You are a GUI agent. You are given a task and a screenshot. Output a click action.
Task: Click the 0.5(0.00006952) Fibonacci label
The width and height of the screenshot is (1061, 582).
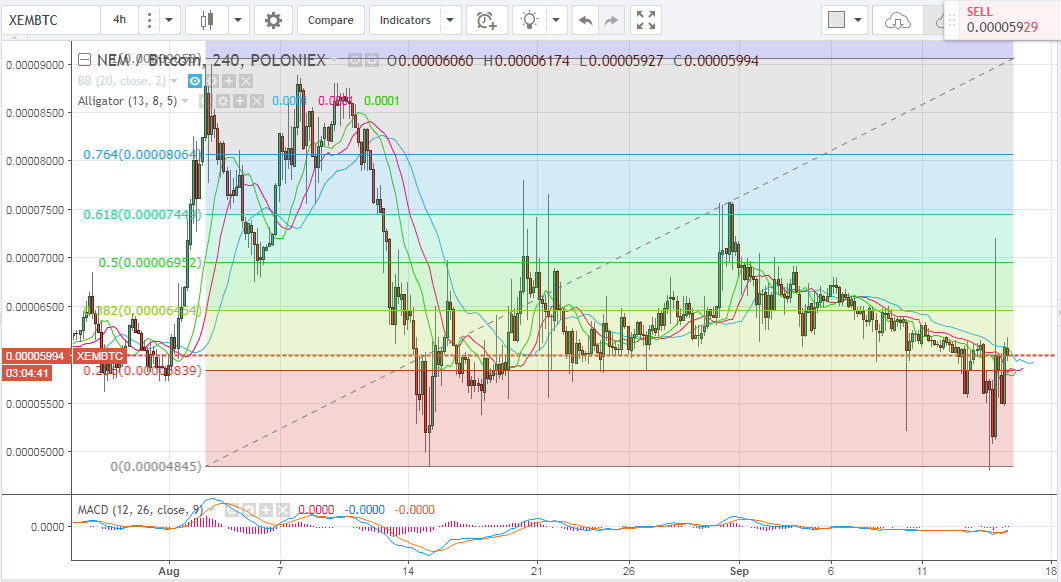pyautogui.click(x=150, y=263)
